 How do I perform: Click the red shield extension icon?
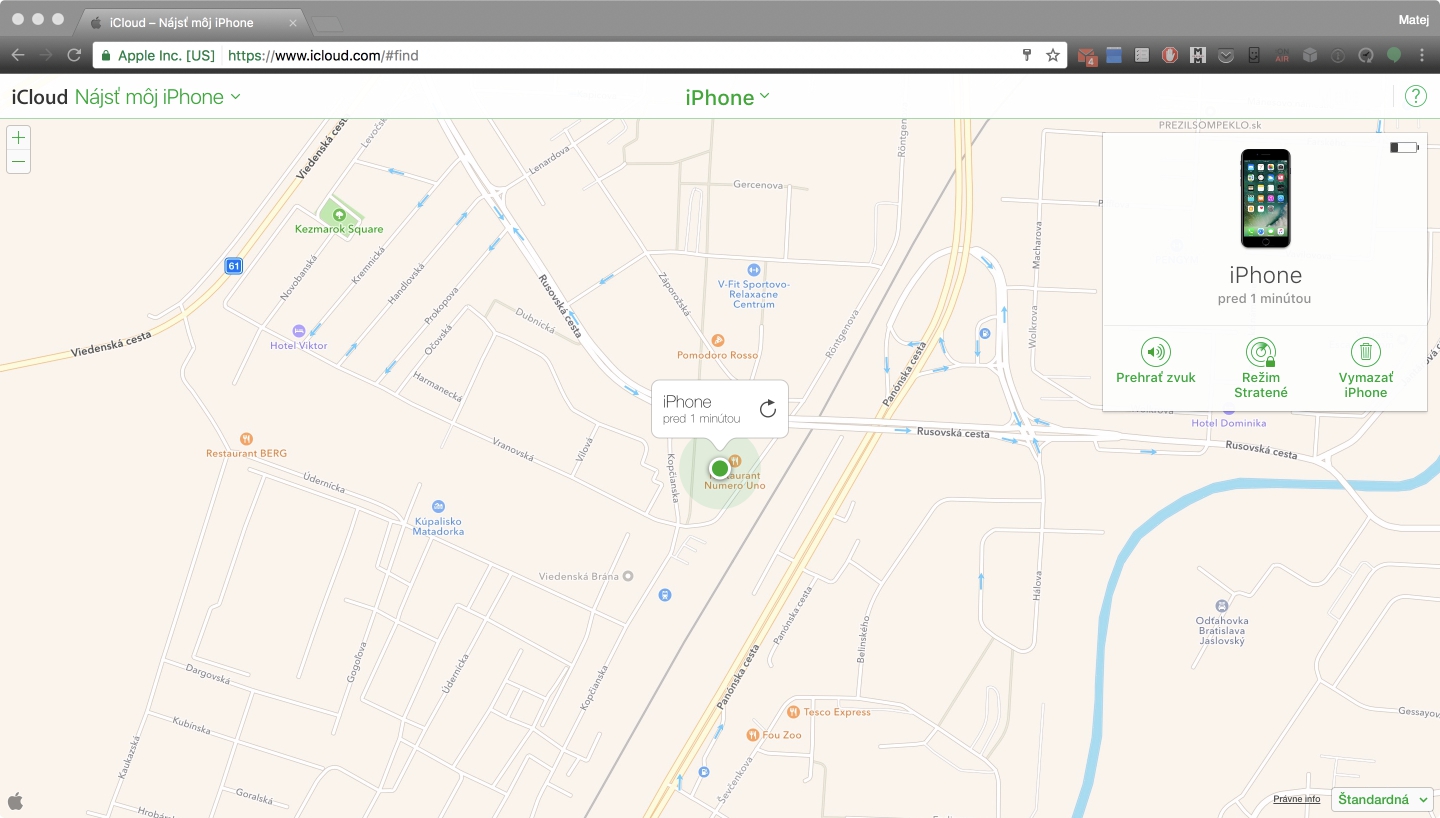coord(1169,55)
